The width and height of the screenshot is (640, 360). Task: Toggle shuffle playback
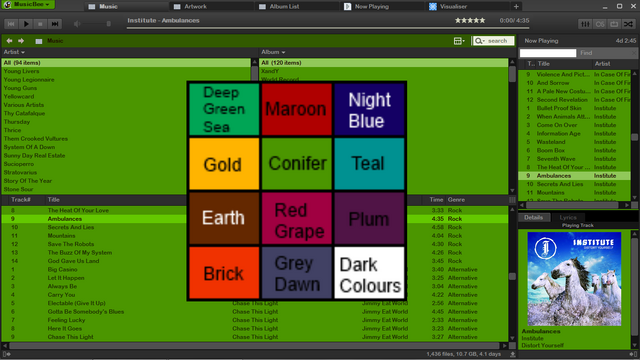628,24
